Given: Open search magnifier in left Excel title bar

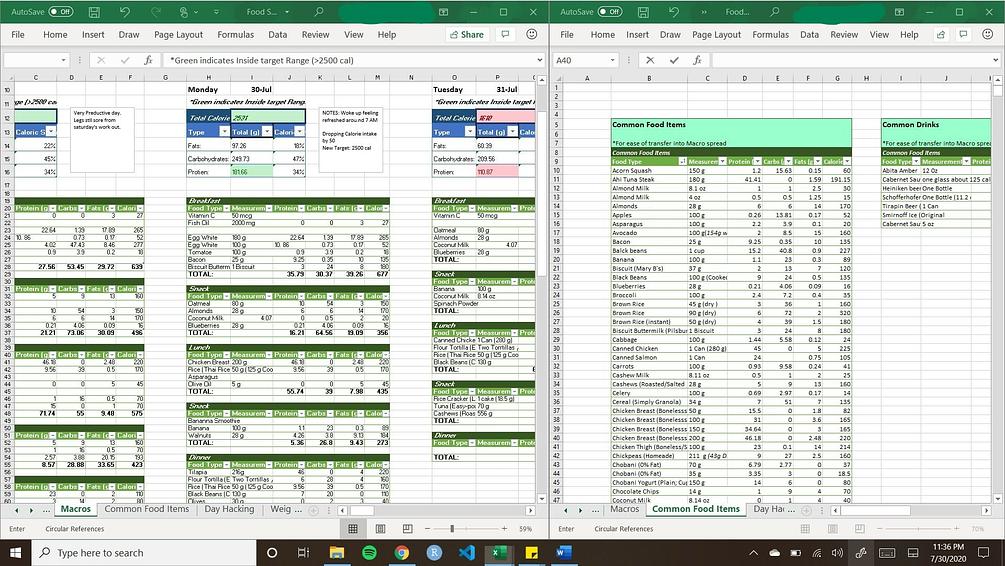Looking at the screenshot, I should click(319, 12).
